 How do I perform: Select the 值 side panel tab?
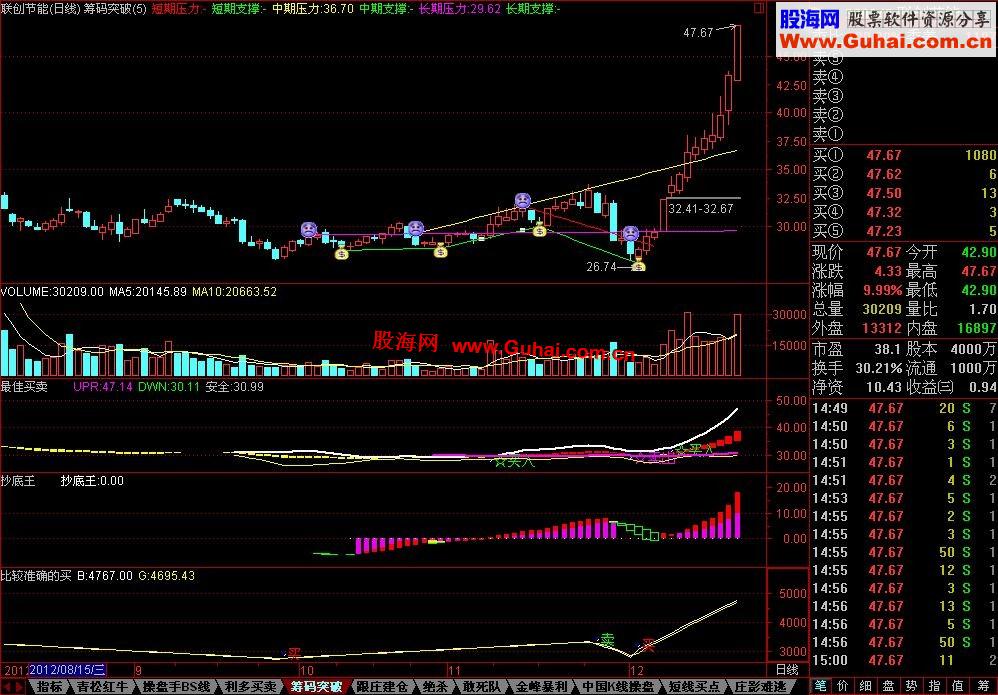[x=957, y=687]
